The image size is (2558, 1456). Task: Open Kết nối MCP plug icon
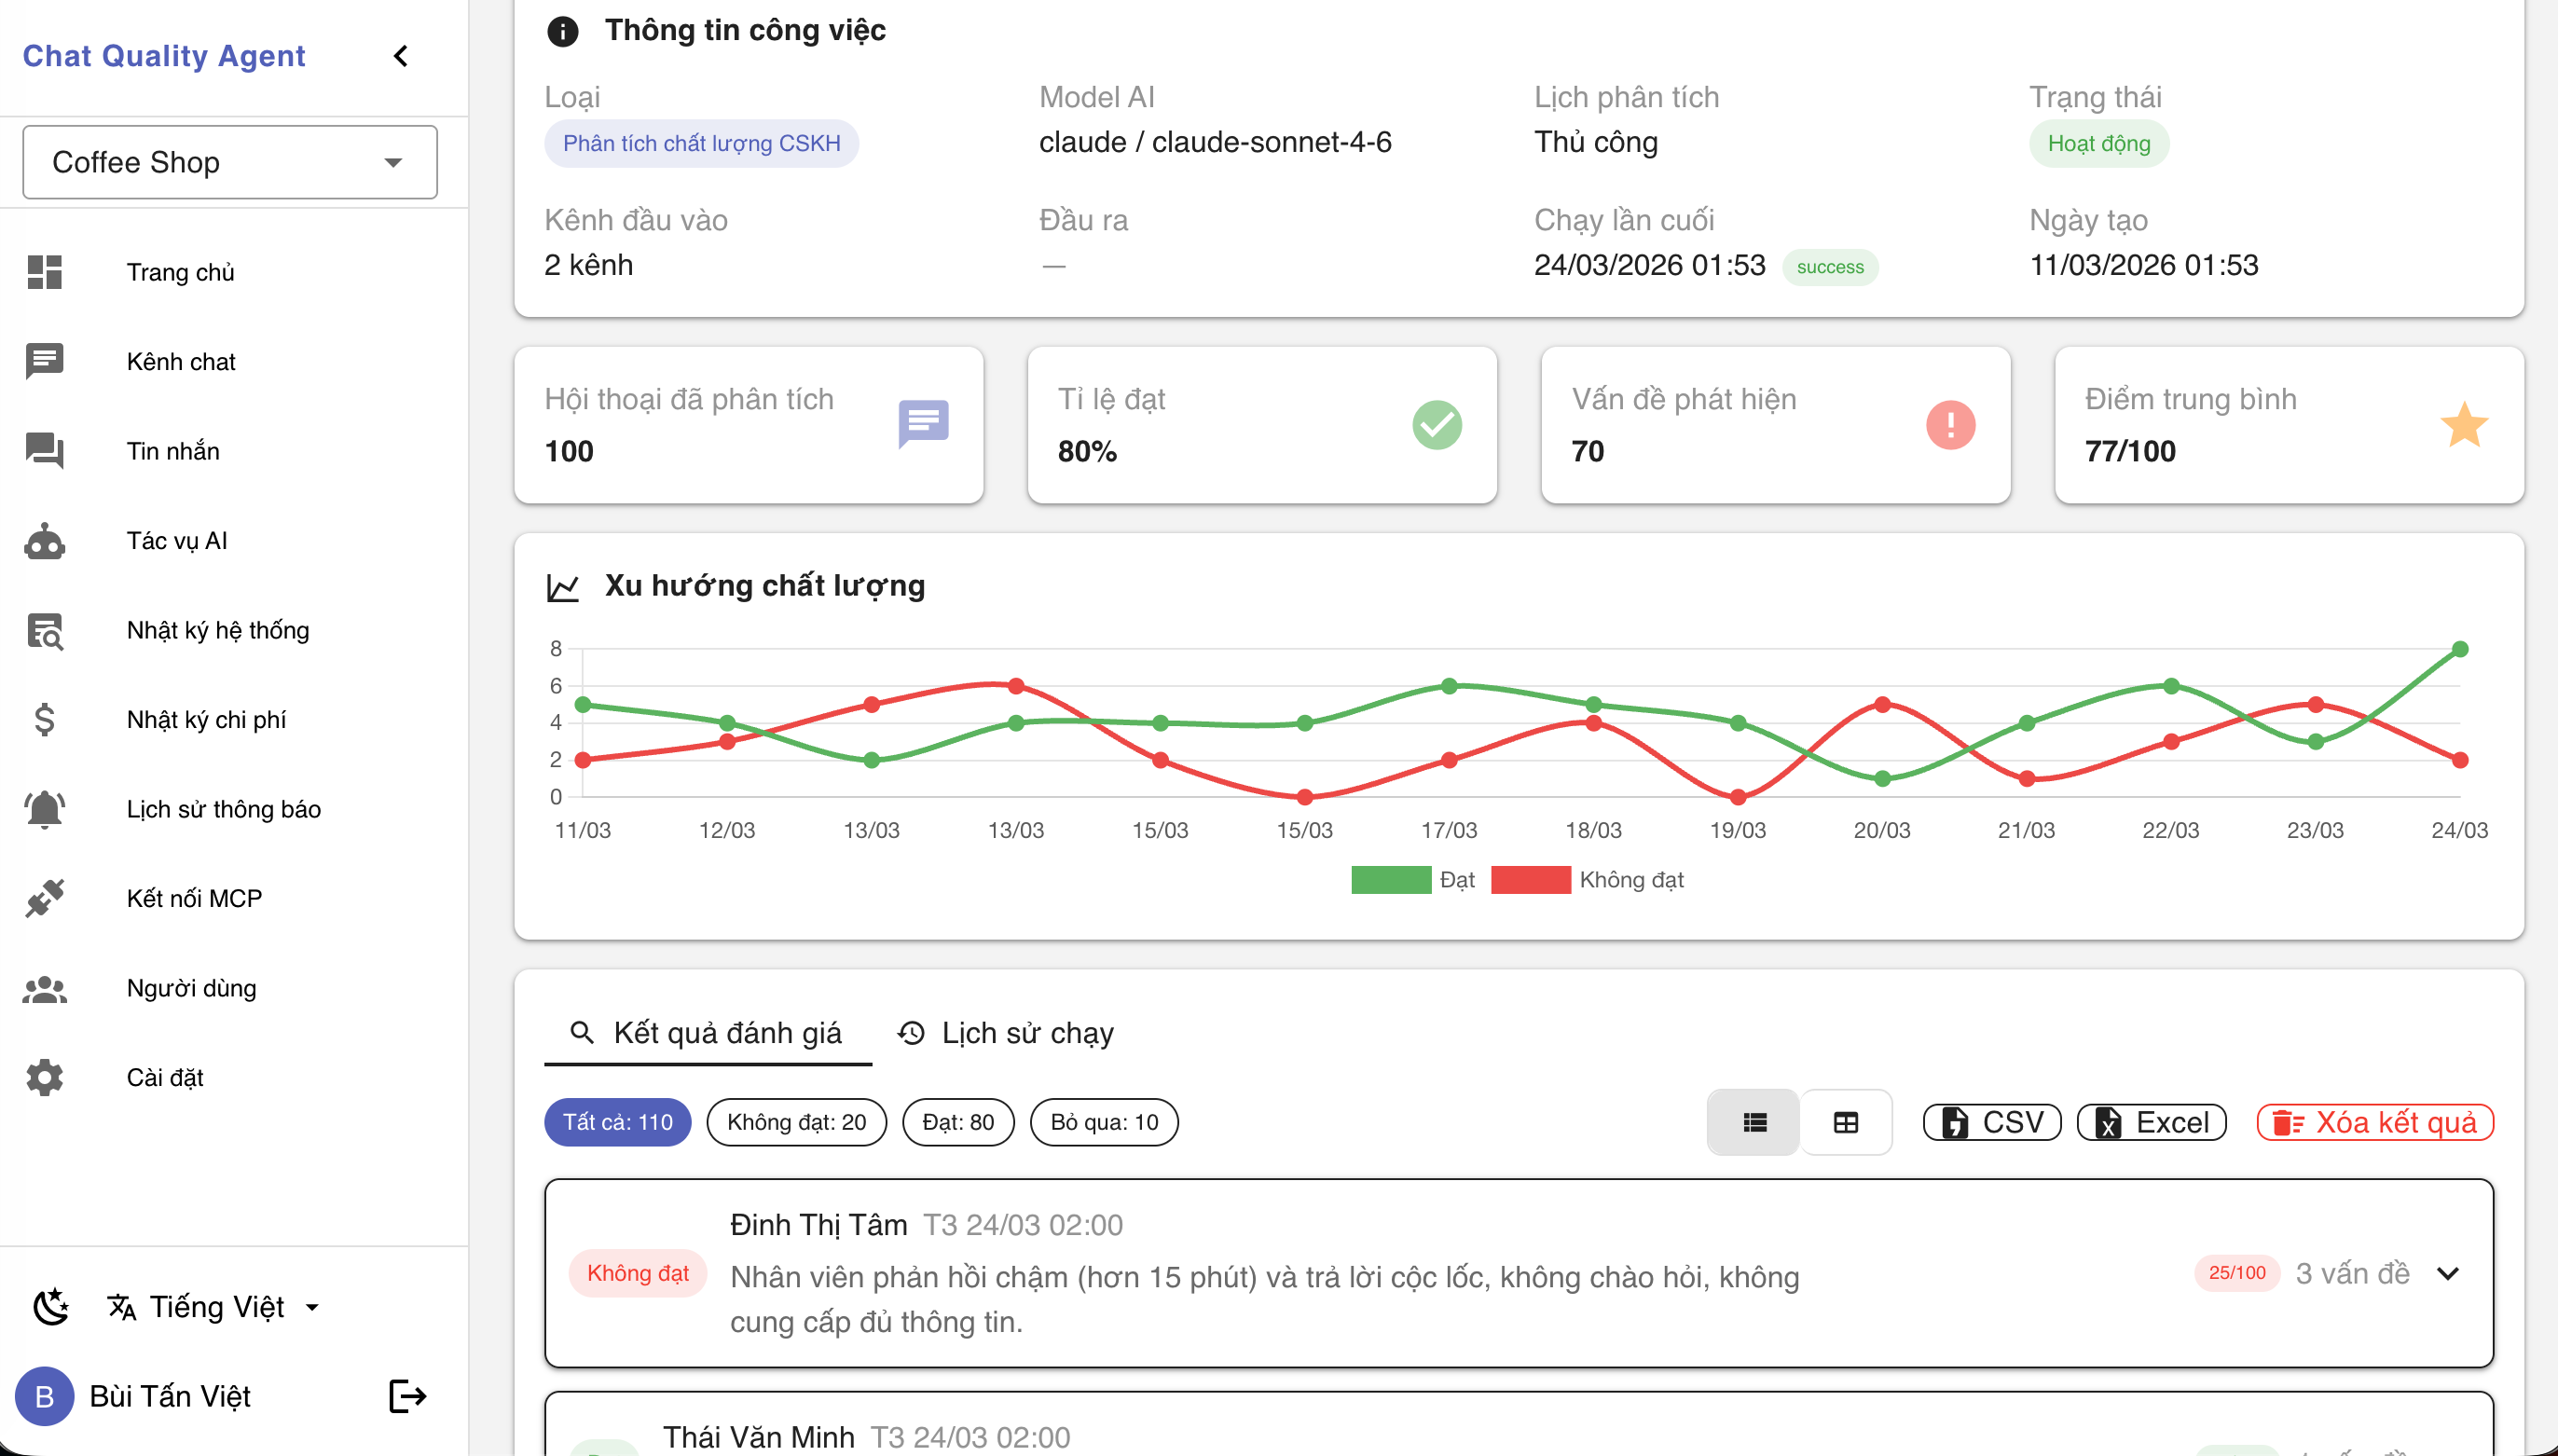pos(44,898)
